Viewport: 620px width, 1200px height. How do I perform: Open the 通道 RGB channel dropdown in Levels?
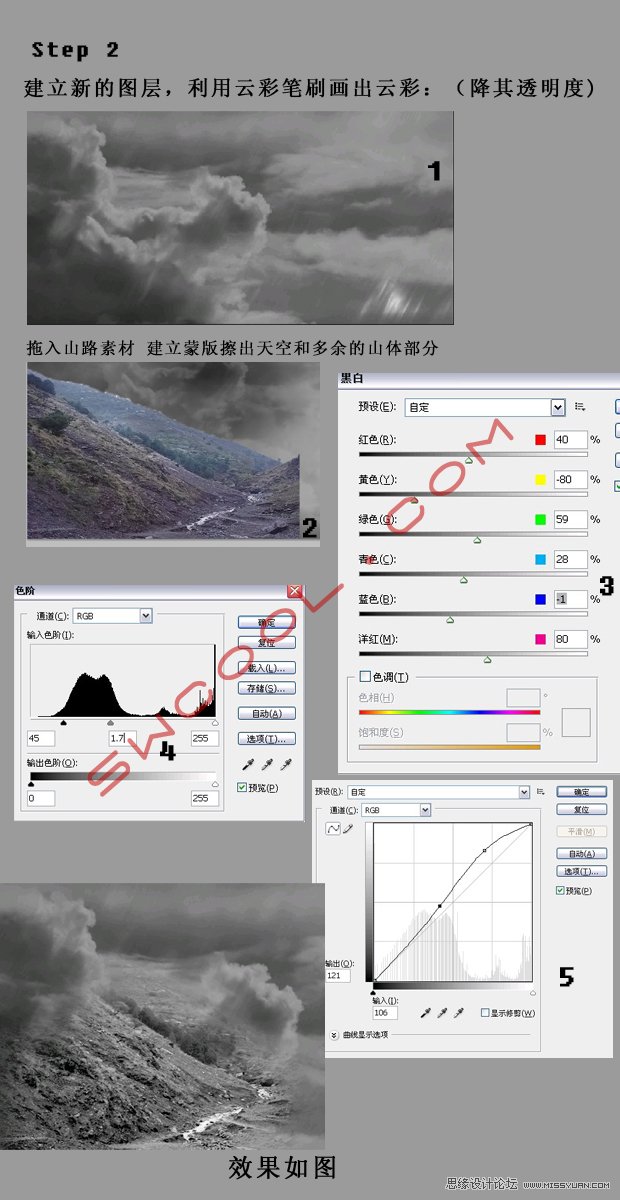(112, 616)
